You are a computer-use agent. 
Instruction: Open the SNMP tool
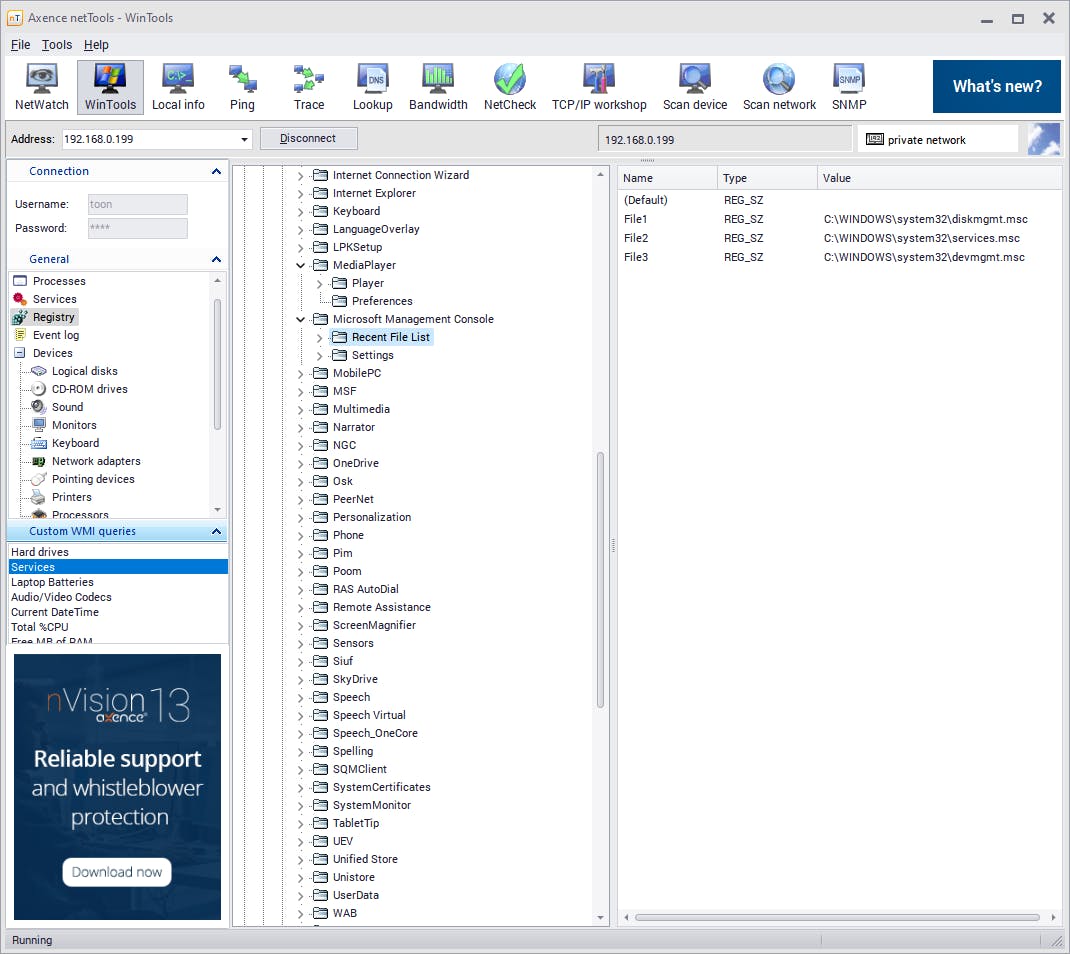pyautogui.click(x=849, y=87)
